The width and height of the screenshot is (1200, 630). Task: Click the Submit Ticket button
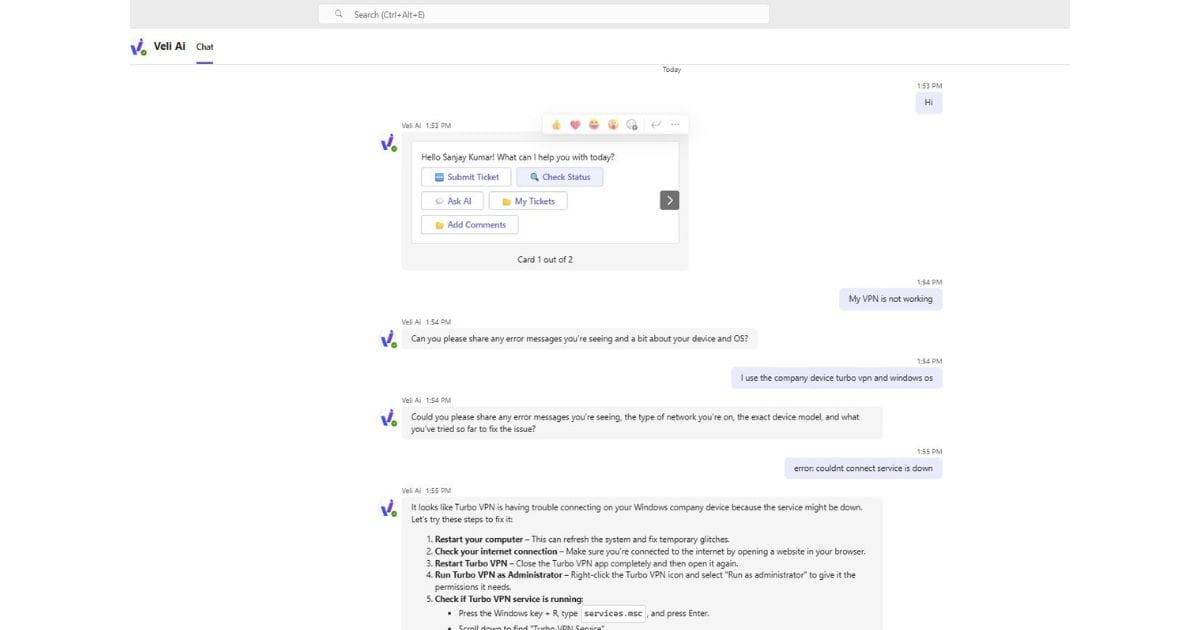click(x=466, y=177)
